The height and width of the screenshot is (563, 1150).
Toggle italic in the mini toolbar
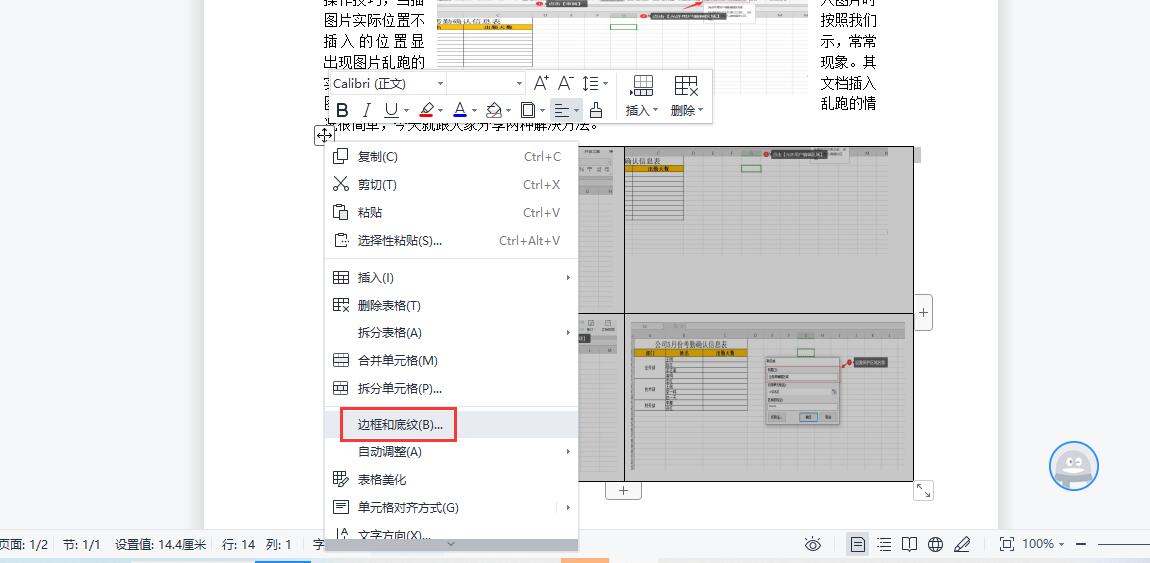pos(367,111)
